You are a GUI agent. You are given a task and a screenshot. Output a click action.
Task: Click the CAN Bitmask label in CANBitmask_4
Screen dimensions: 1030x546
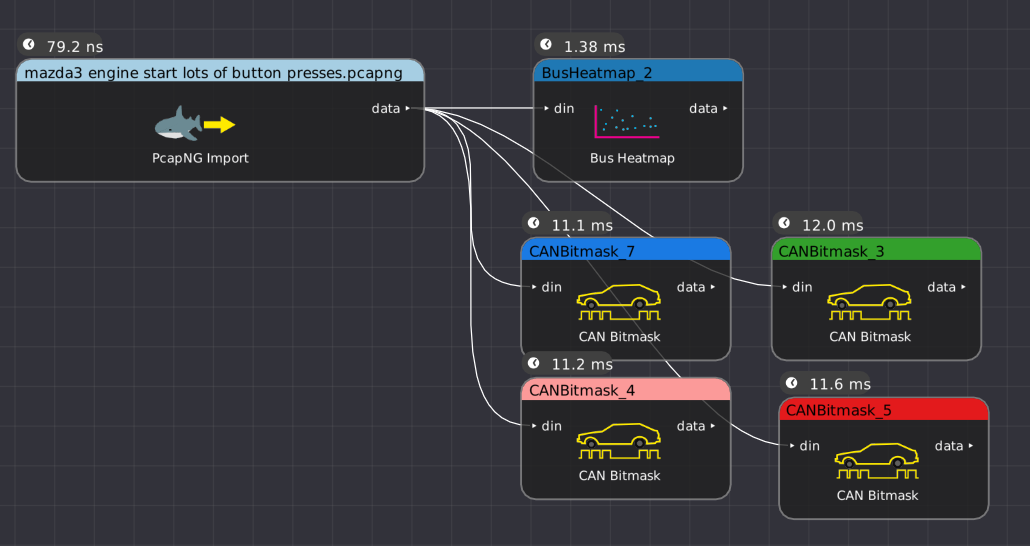(619, 476)
